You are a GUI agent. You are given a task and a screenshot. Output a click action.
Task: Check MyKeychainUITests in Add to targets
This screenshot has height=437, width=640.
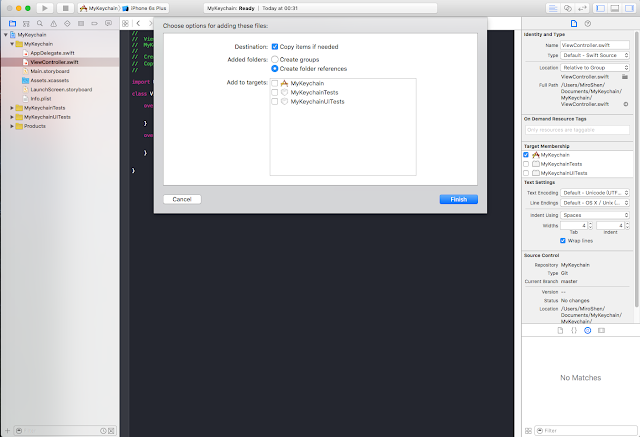pos(275,102)
